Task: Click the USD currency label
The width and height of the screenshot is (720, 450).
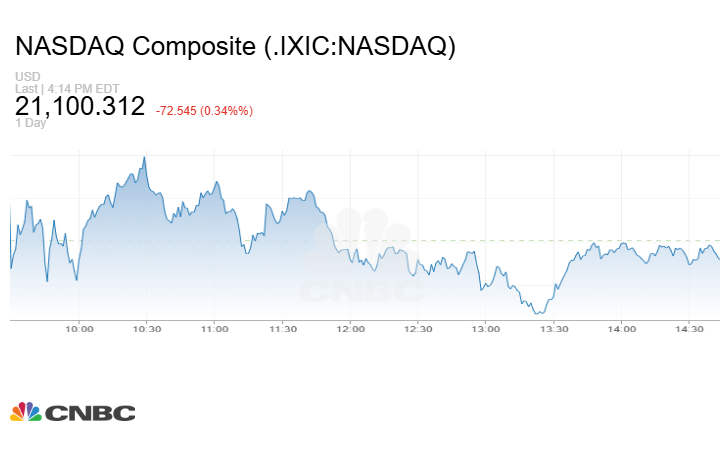Action: tap(27, 77)
